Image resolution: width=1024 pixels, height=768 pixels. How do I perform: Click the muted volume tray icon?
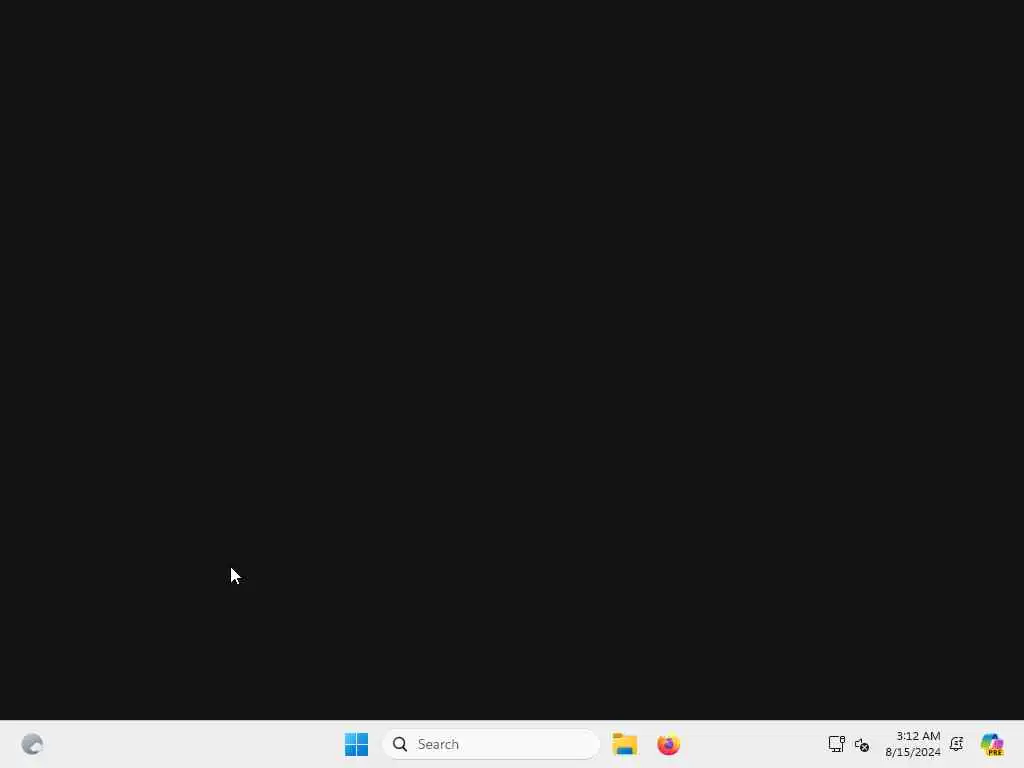pyautogui.click(x=862, y=744)
